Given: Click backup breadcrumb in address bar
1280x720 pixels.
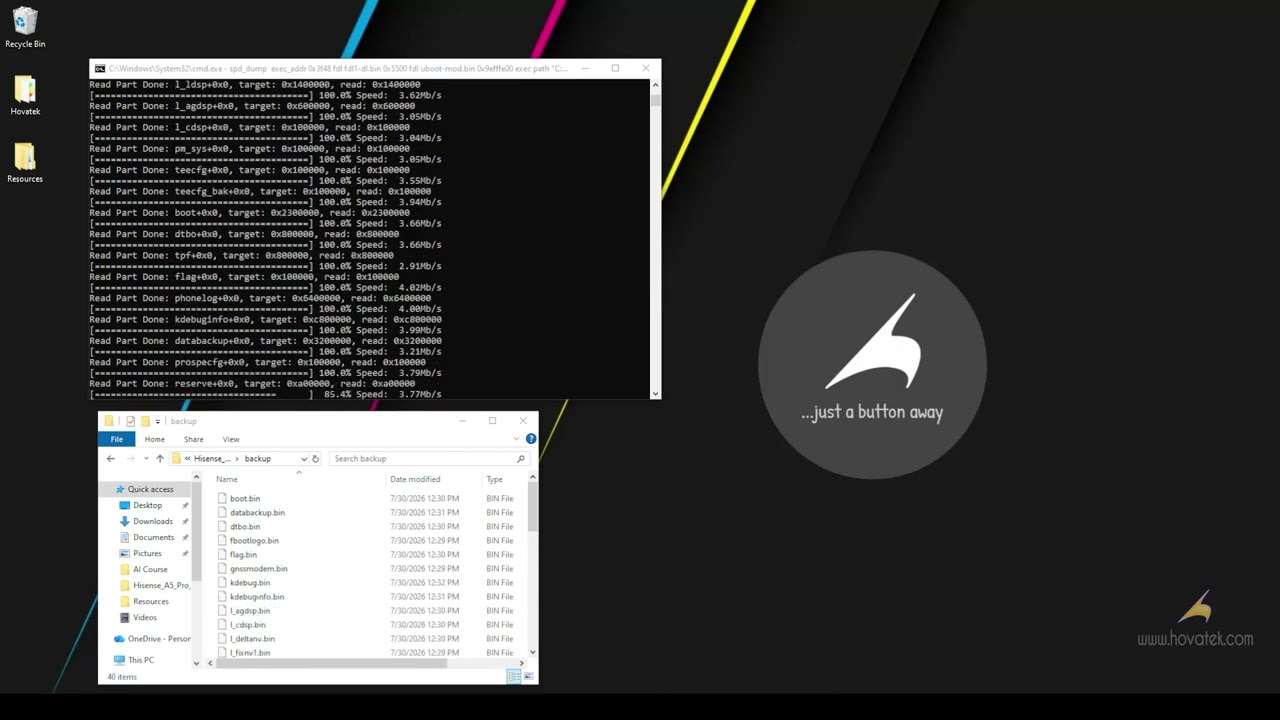Looking at the screenshot, I should [x=258, y=459].
